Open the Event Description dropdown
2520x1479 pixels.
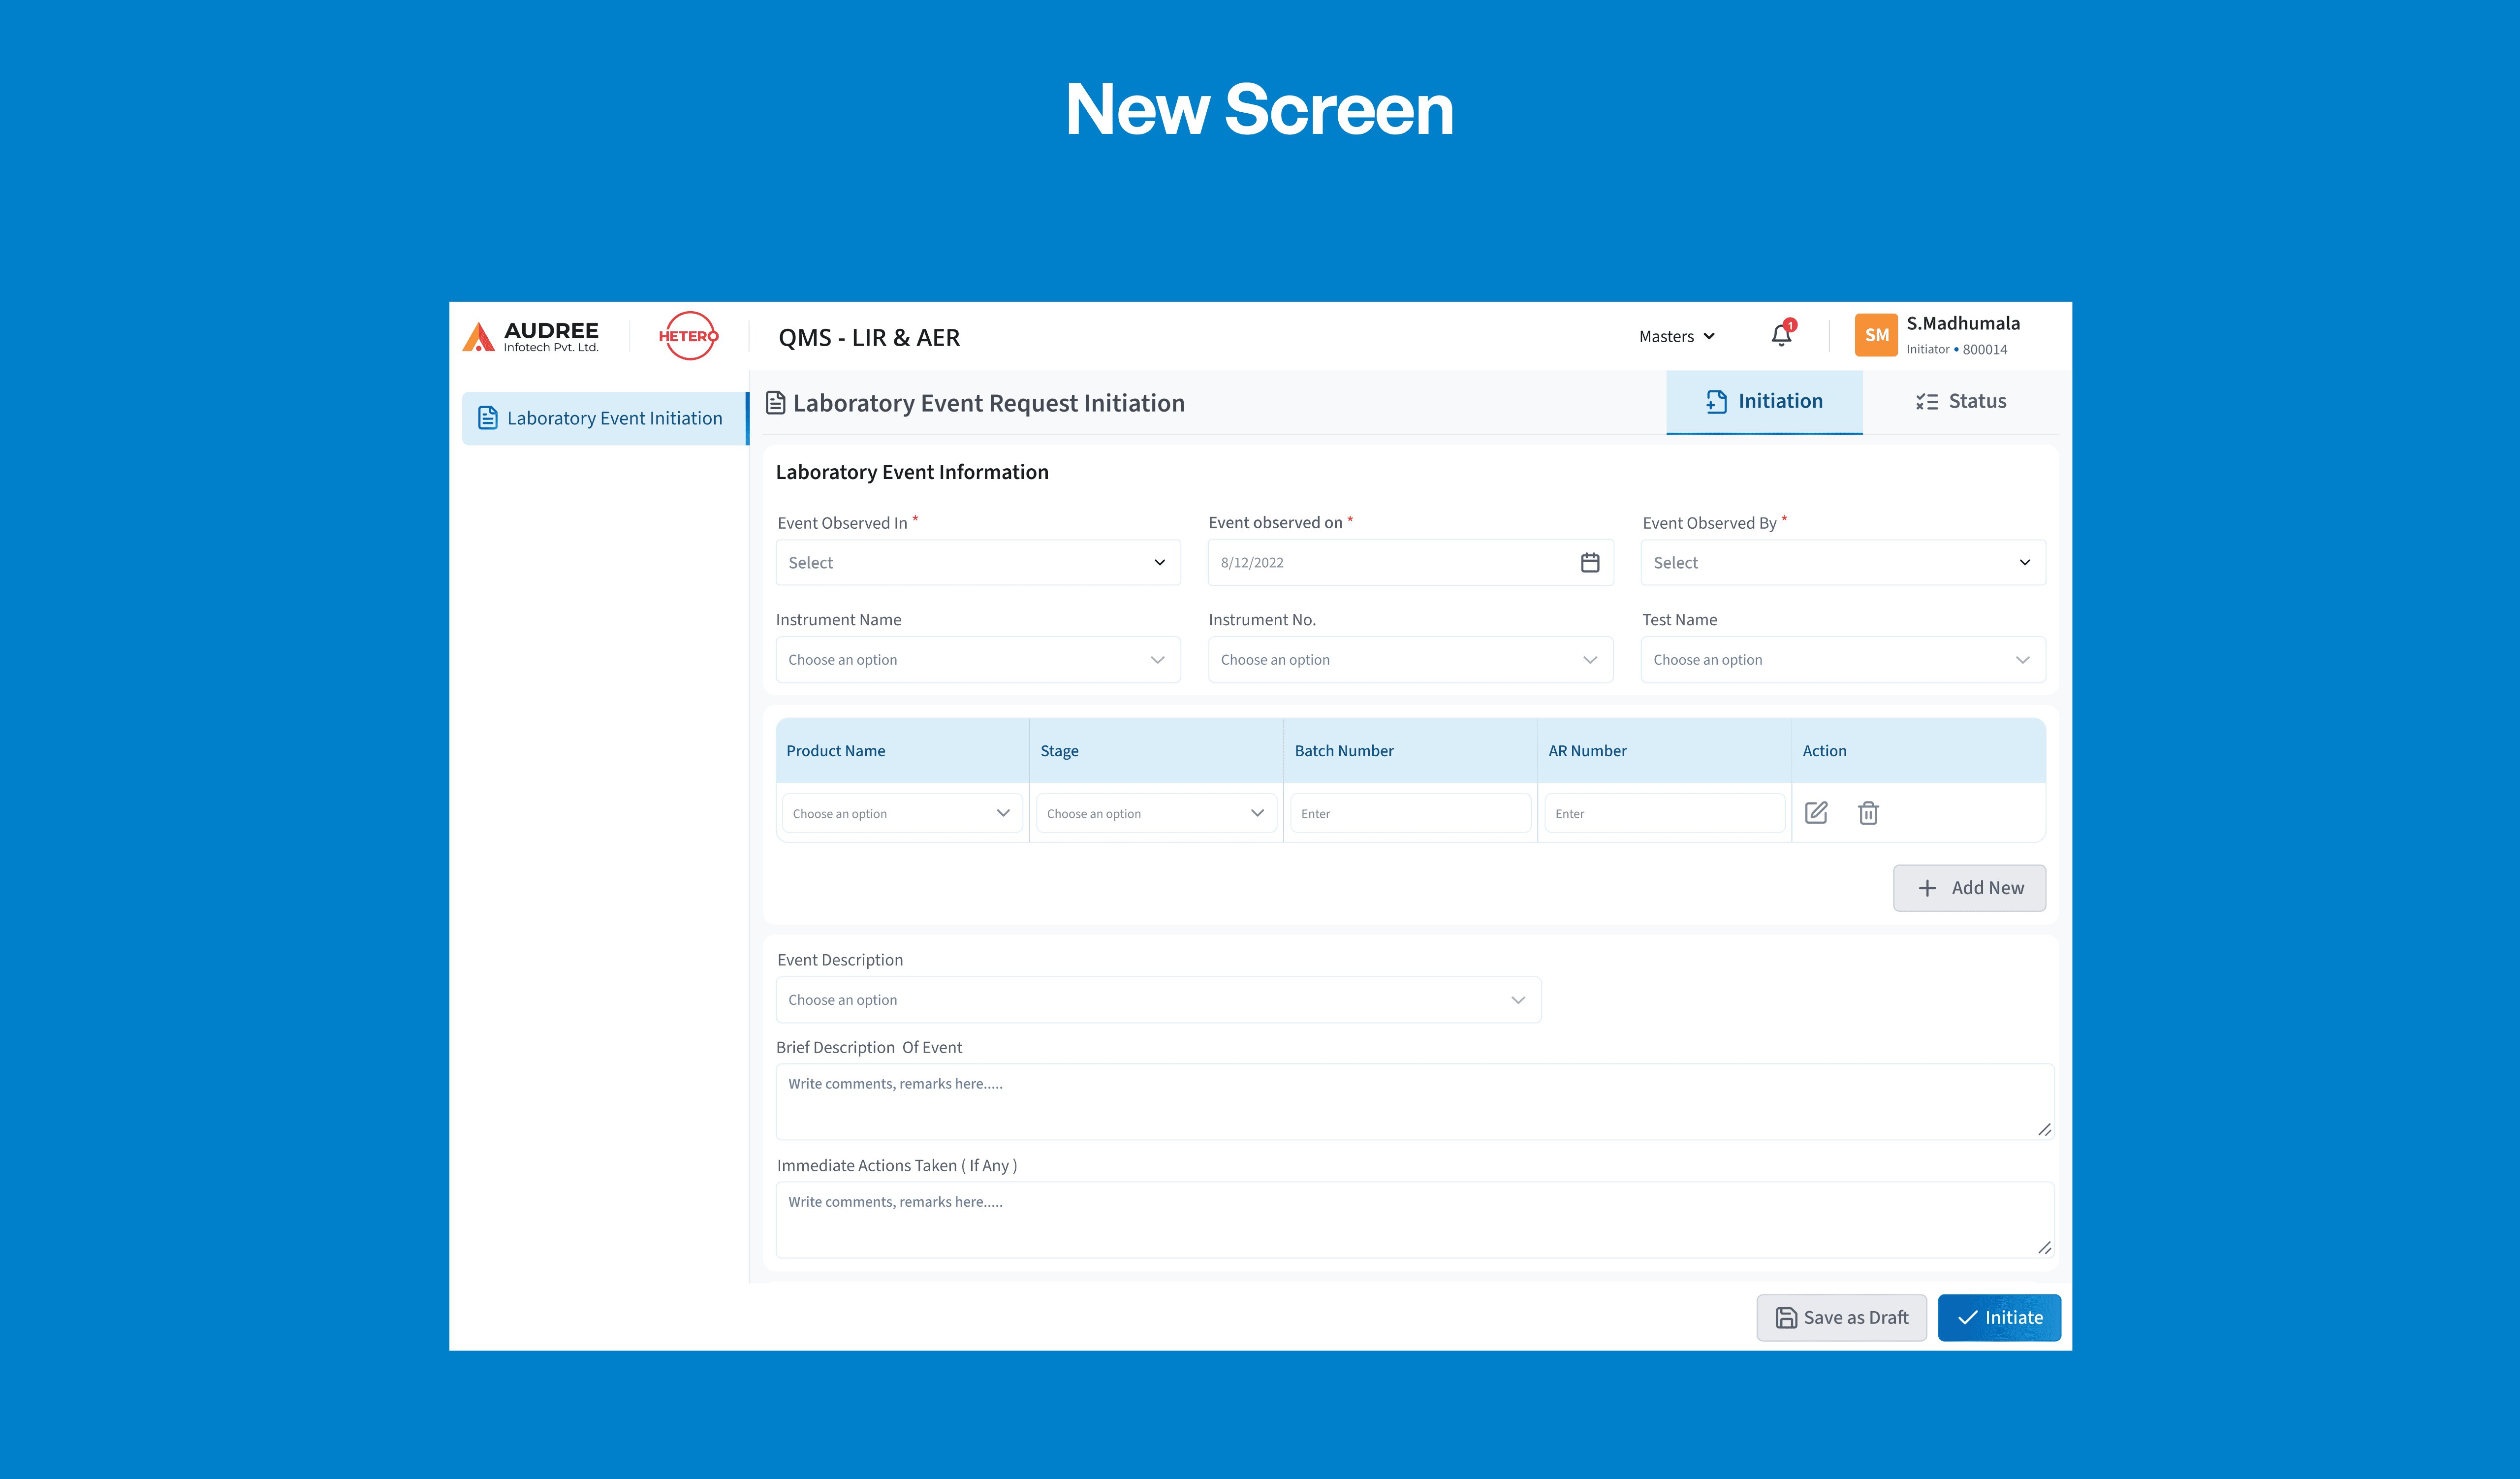1157,999
